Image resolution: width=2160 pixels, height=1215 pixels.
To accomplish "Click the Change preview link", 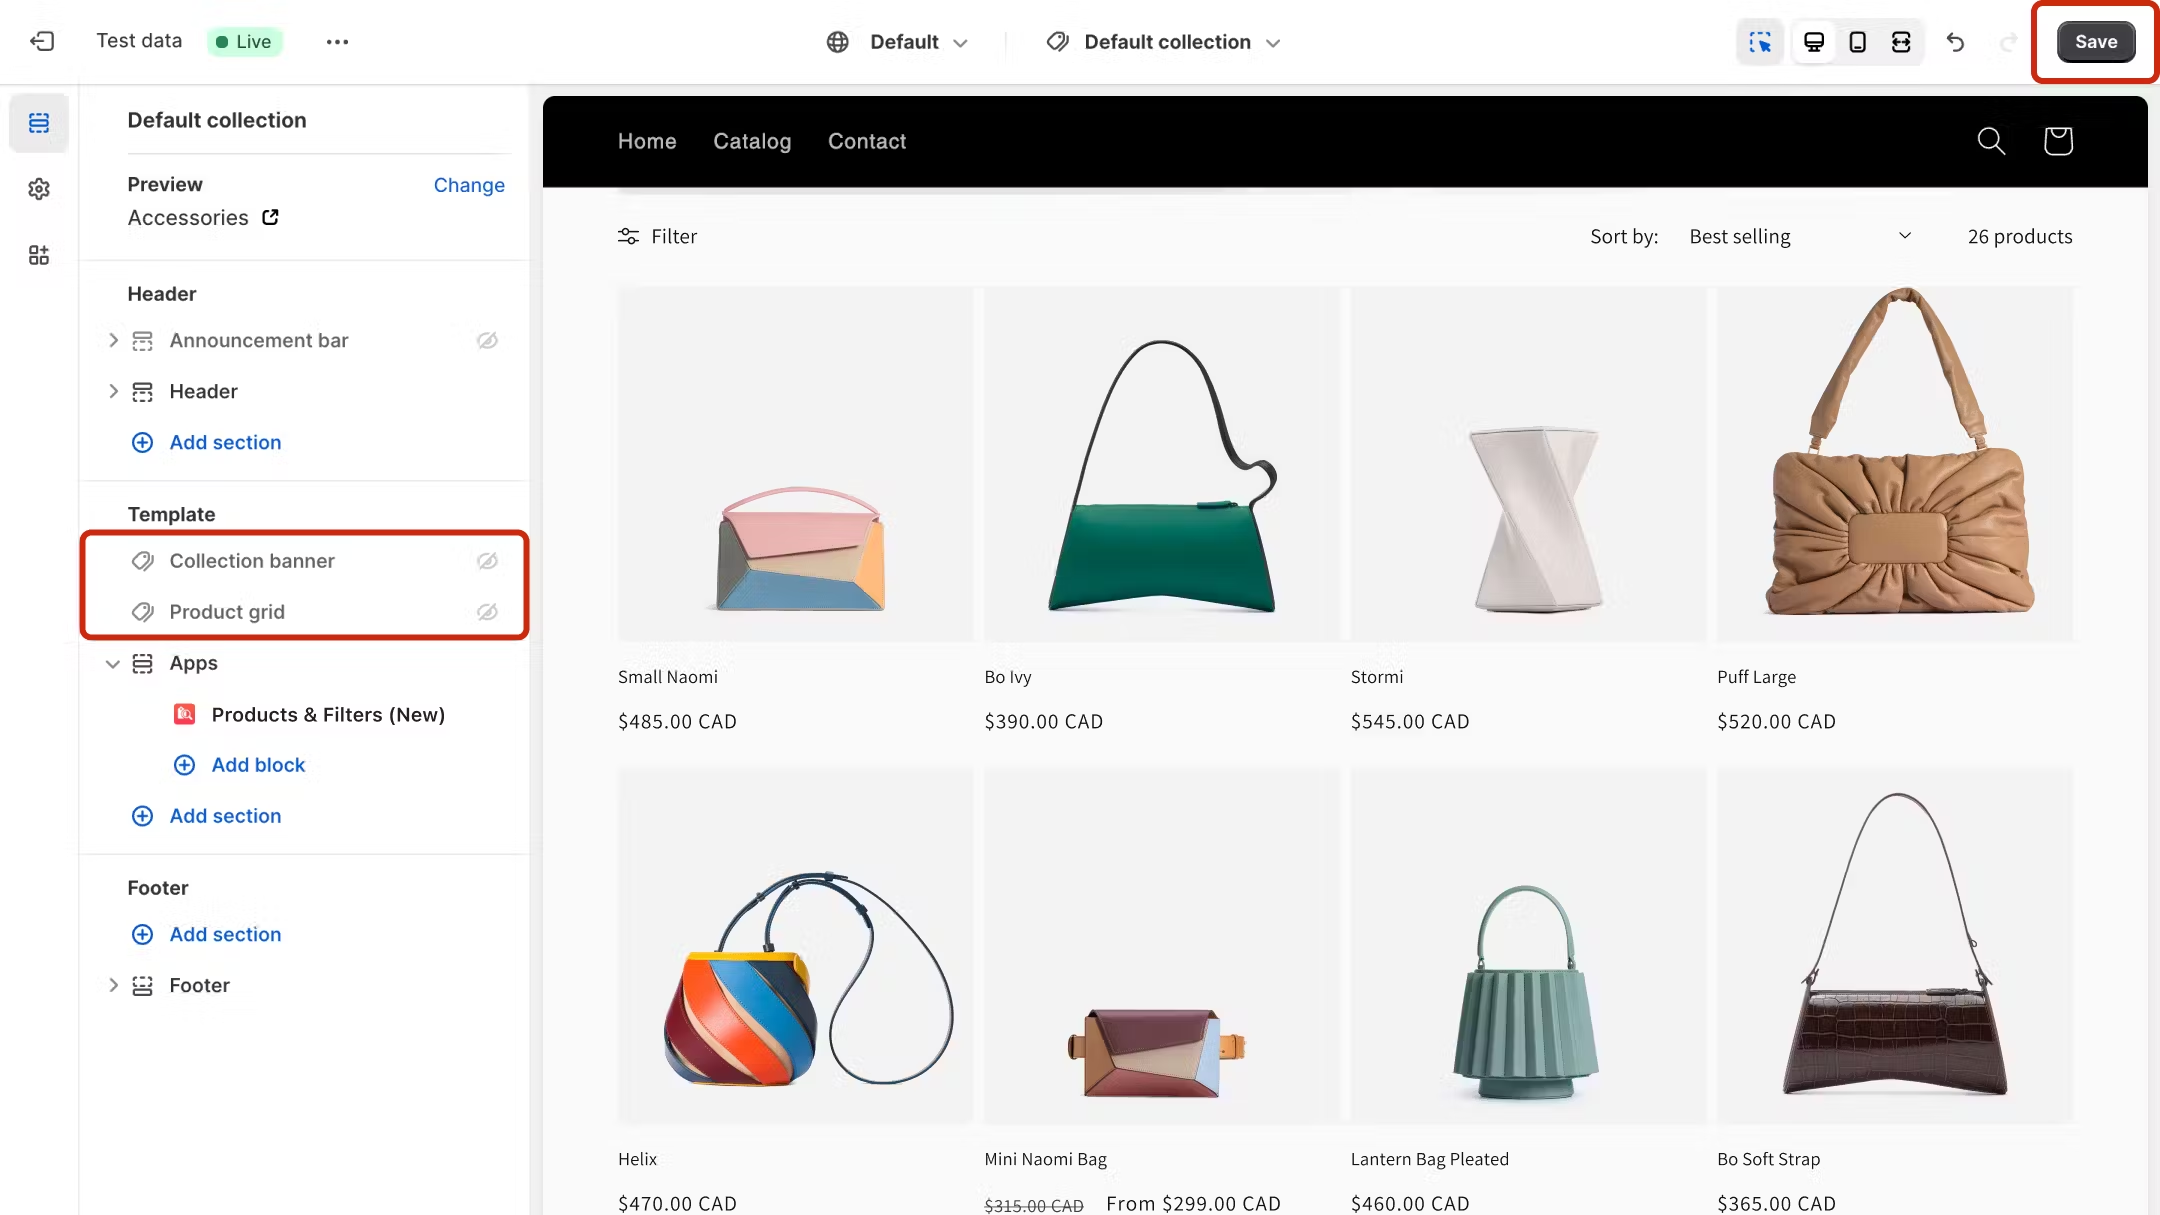I will point(468,185).
